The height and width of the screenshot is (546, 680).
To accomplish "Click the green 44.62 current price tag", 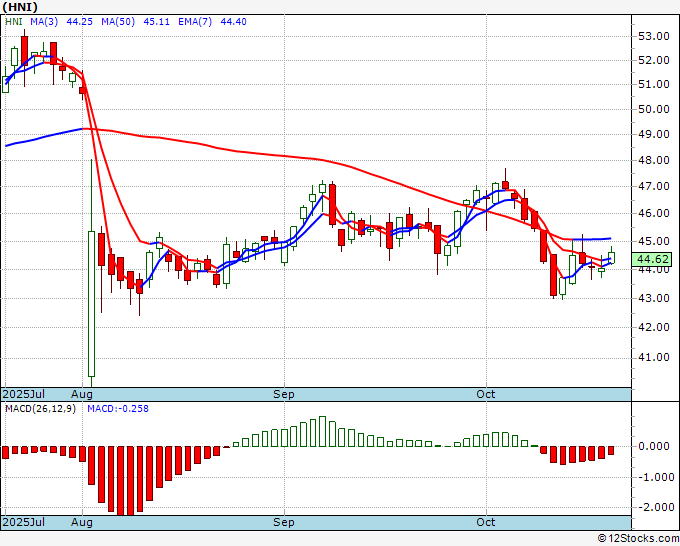I will pyautogui.click(x=652, y=259).
